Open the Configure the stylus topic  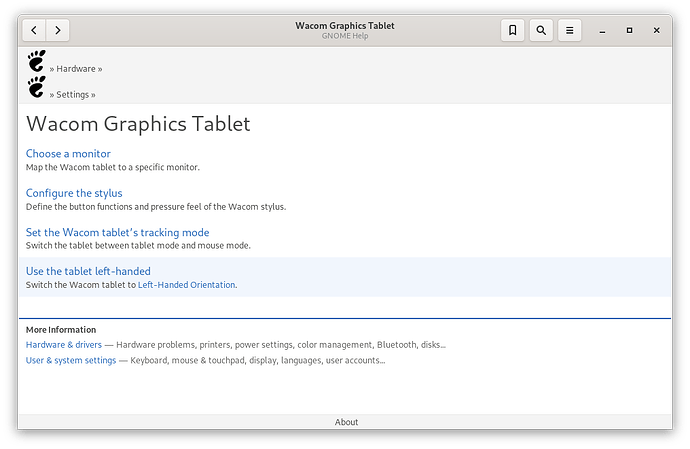click(x=74, y=193)
